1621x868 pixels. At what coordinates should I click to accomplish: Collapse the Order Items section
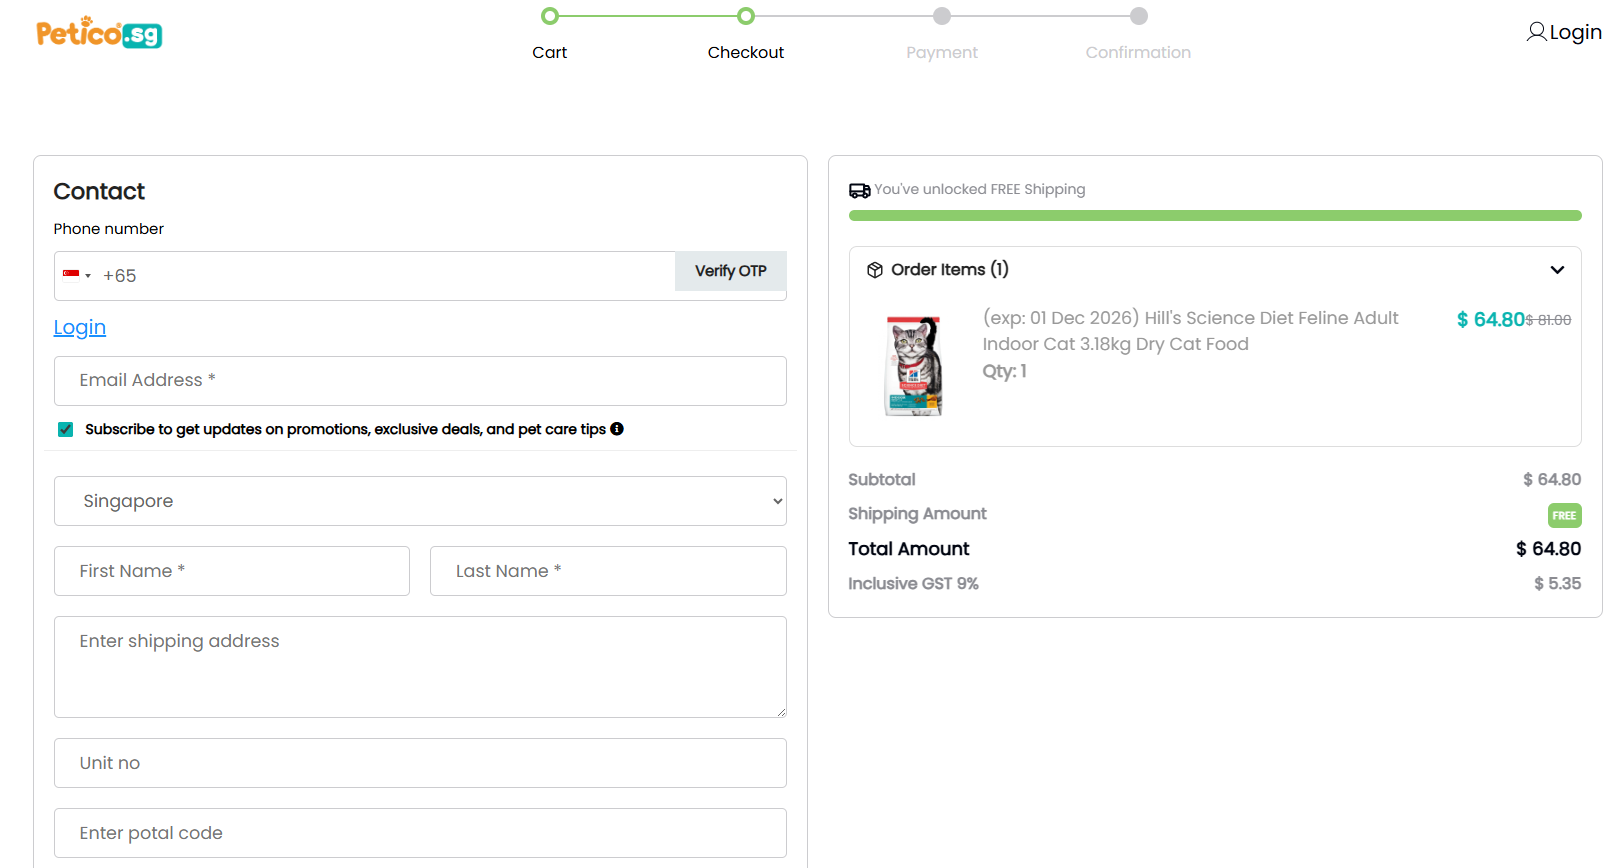[1557, 269]
